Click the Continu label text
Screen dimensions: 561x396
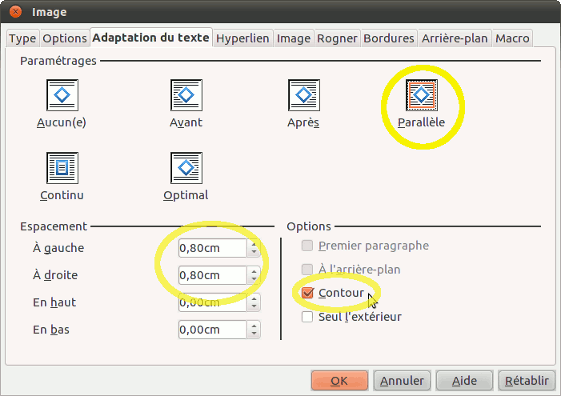pyautogui.click(x=62, y=195)
